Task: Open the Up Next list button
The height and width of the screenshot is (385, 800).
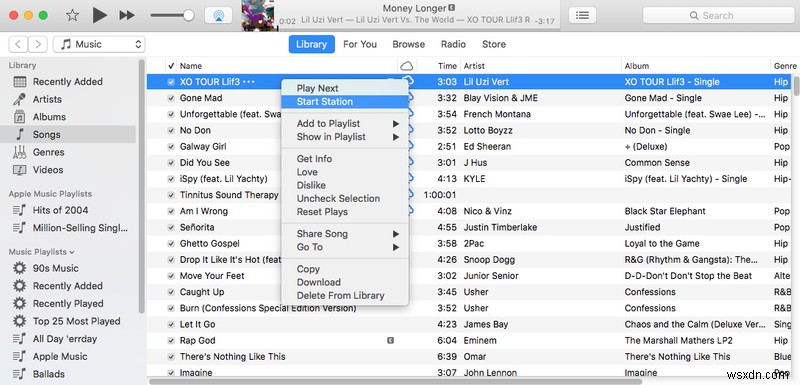Action: tap(582, 15)
